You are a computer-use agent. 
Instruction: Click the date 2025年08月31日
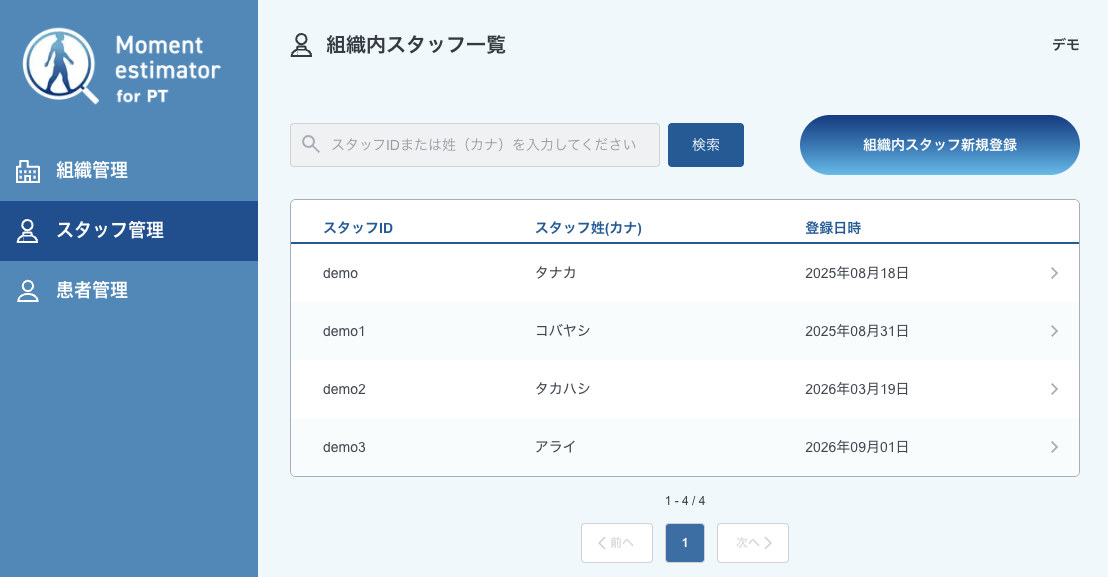[857, 331]
